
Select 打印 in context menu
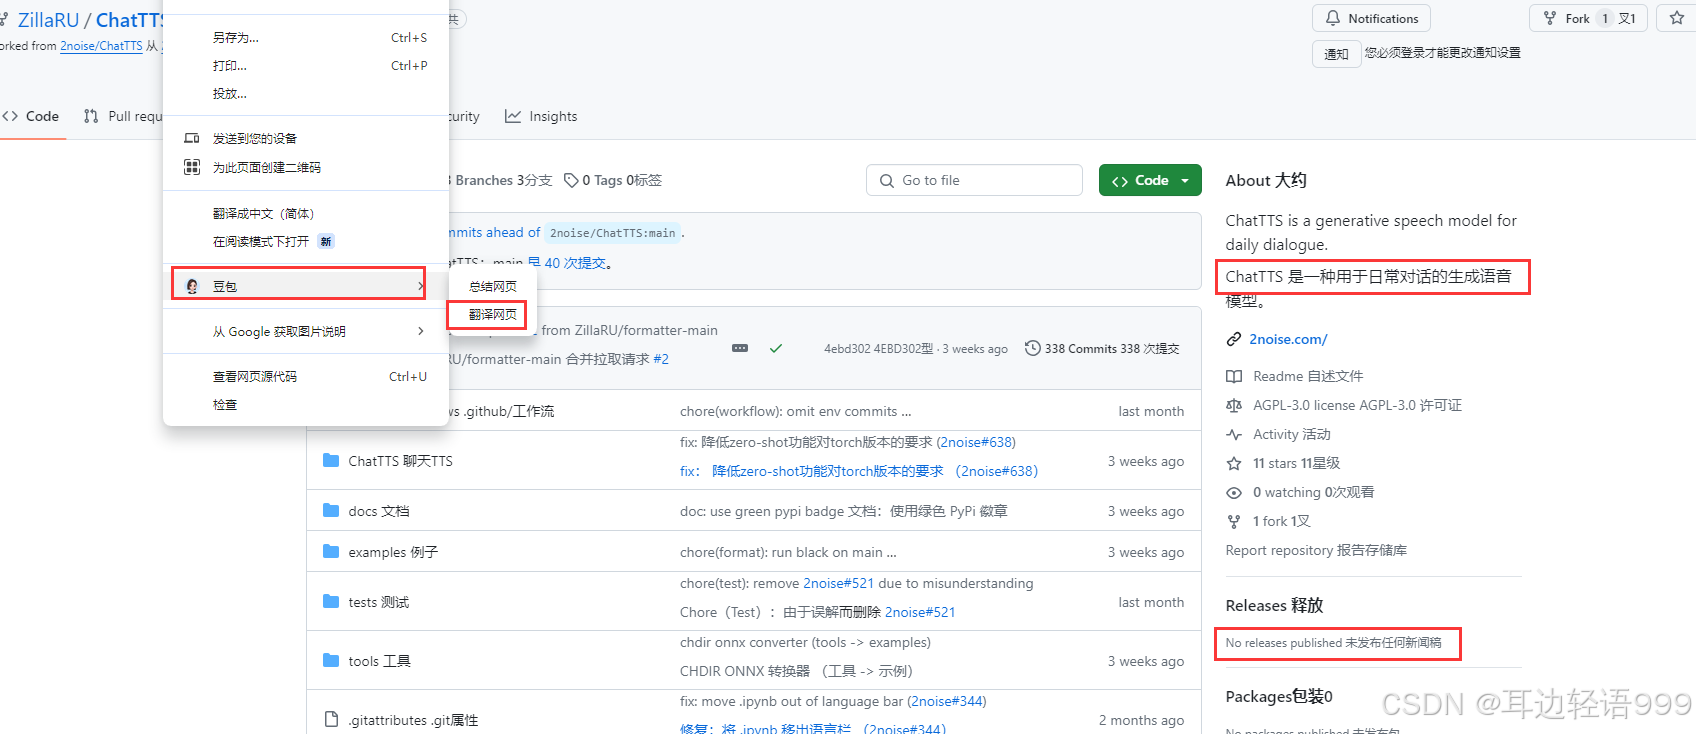tap(229, 66)
